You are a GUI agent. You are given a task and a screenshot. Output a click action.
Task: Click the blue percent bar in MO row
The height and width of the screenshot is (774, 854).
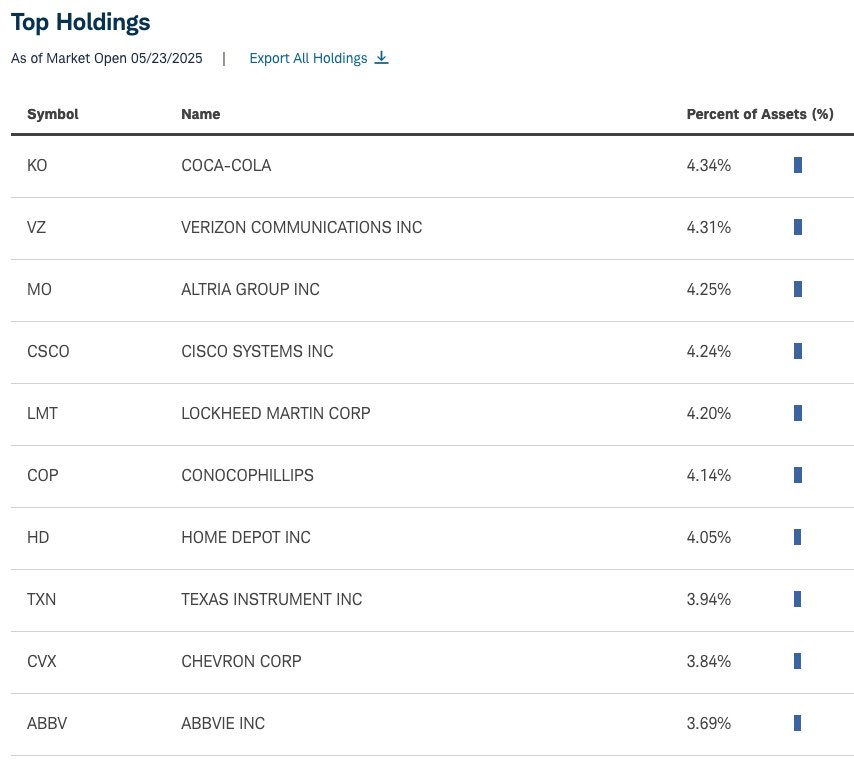click(x=798, y=289)
